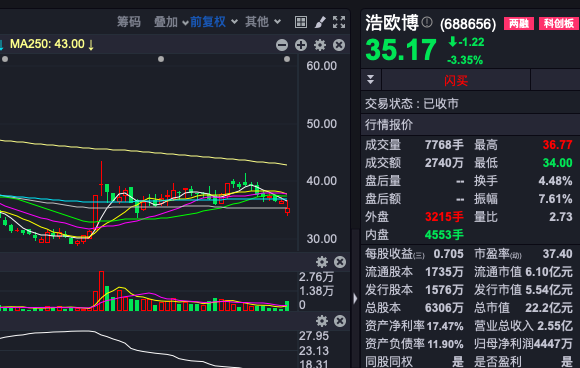Collapse the side panel using the arrow handle
This screenshot has width=580, height=368.
point(355,298)
